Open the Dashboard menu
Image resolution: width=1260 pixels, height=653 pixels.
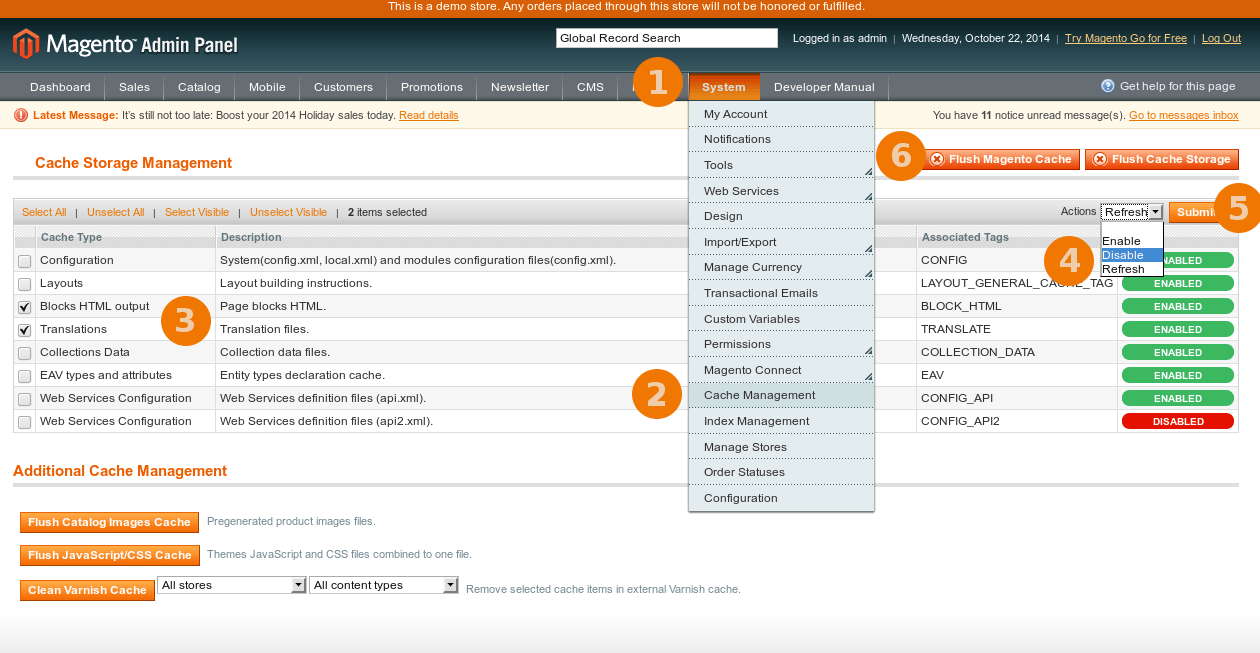point(60,87)
